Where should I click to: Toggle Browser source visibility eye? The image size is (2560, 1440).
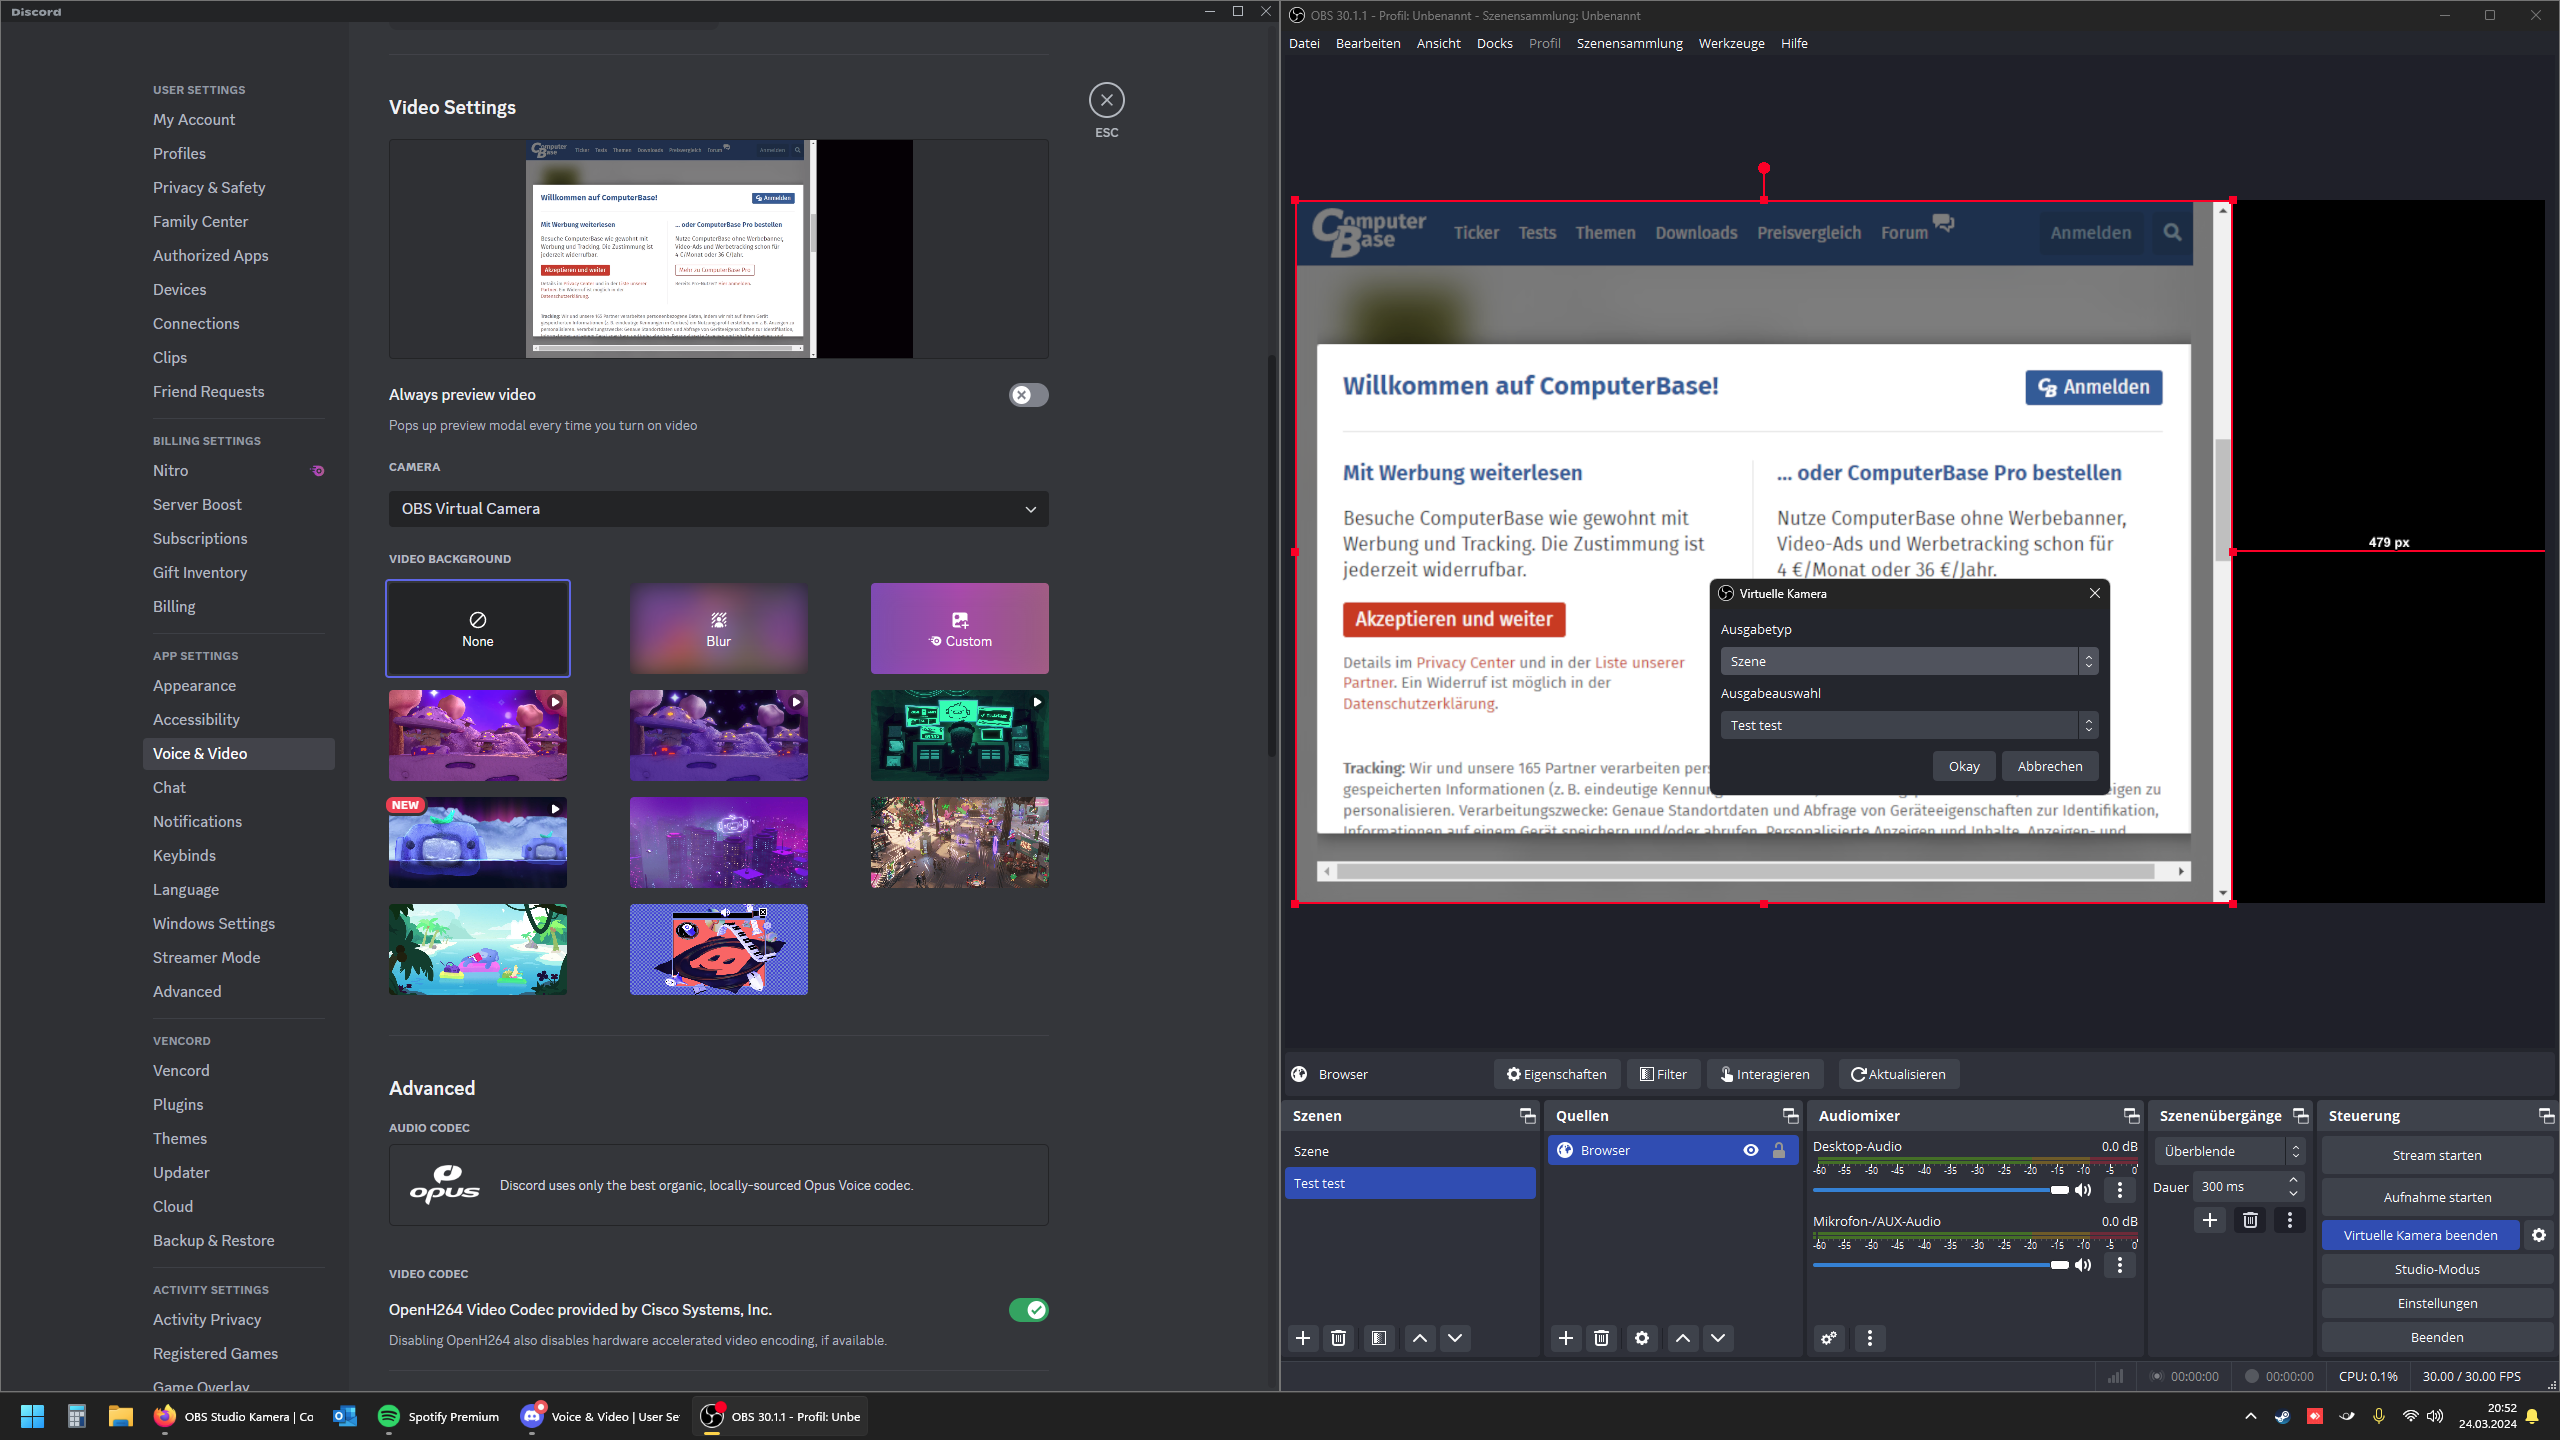click(1751, 1150)
